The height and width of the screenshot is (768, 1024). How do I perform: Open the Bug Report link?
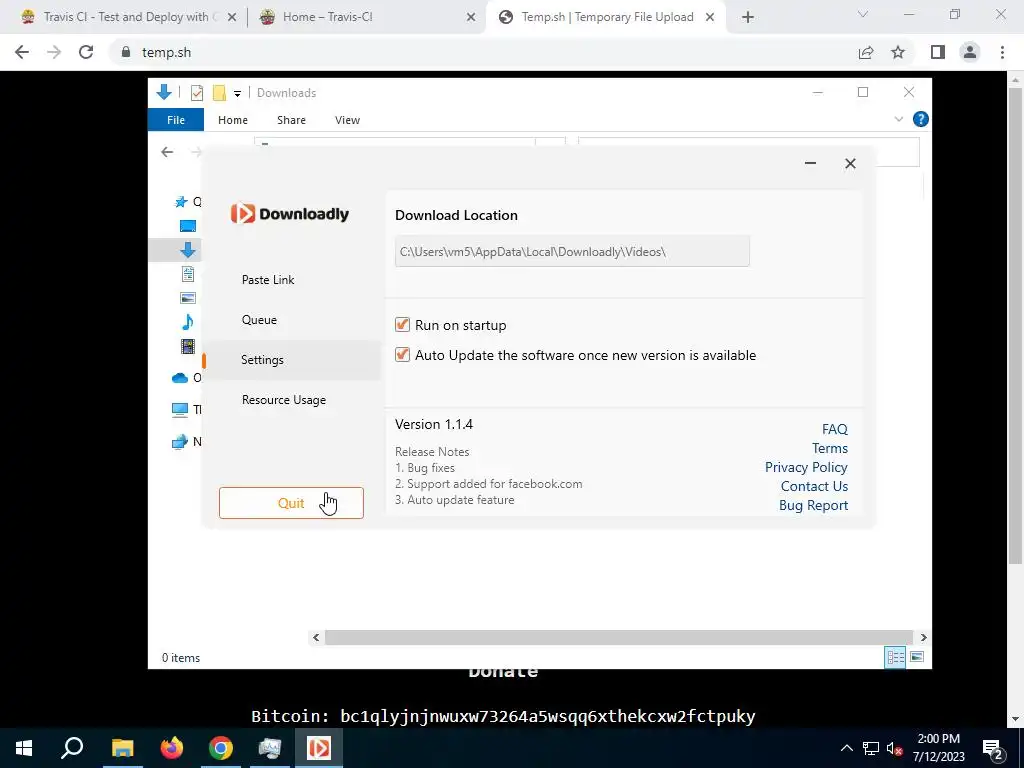[813, 505]
